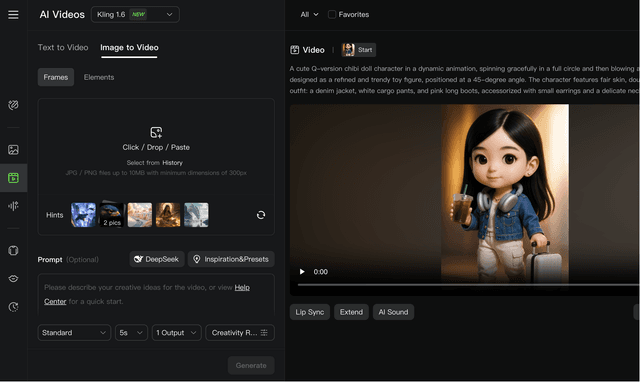Select the Image to Video tab
Image resolution: width=640 pixels, height=383 pixels.
pos(129,48)
